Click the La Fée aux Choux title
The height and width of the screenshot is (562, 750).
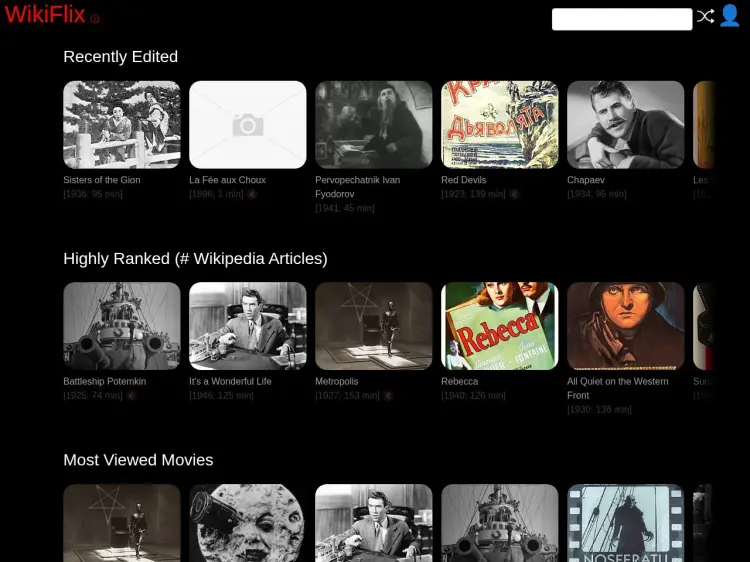tap(227, 180)
